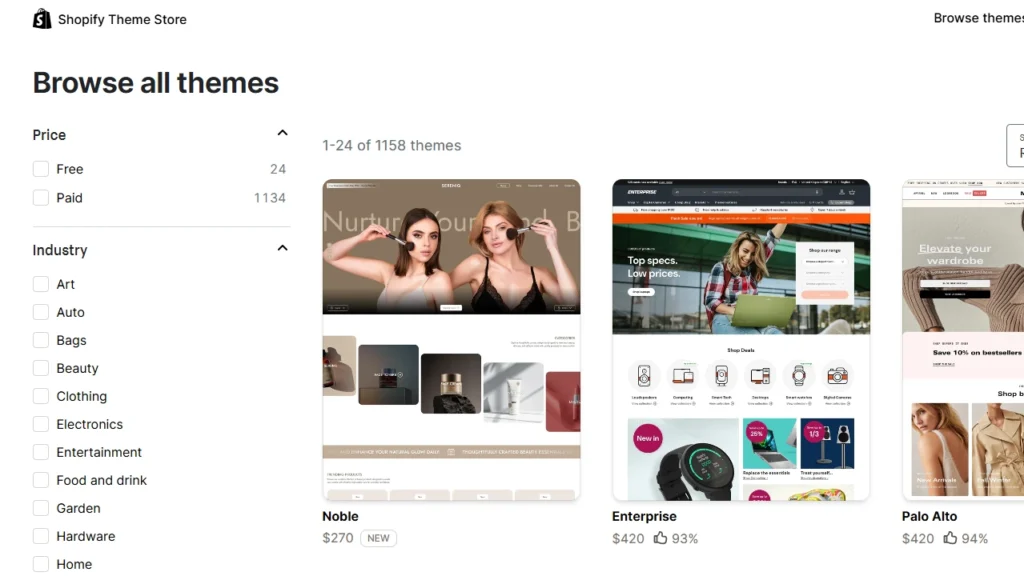Check the Hardware industry filter

tap(40, 536)
